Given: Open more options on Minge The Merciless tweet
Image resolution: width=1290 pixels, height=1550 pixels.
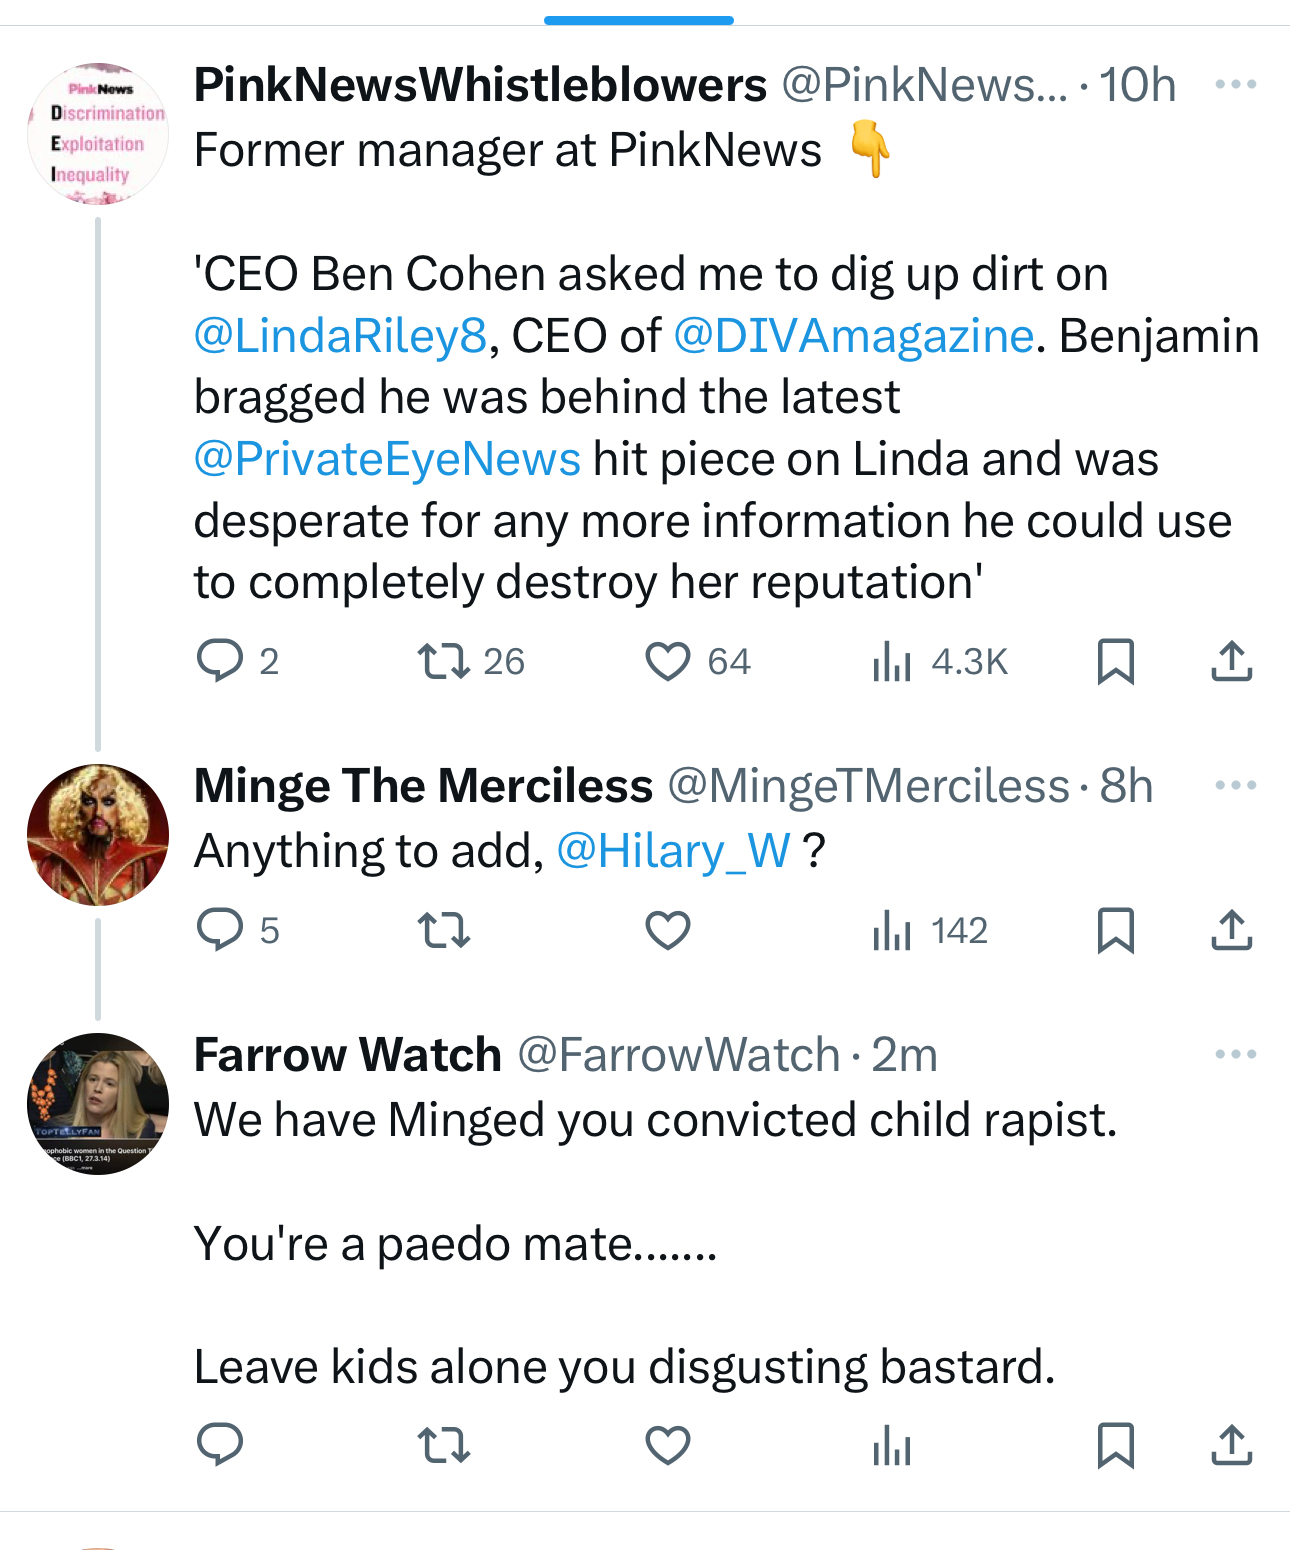Looking at the screenshot, I should (1235, 786).
